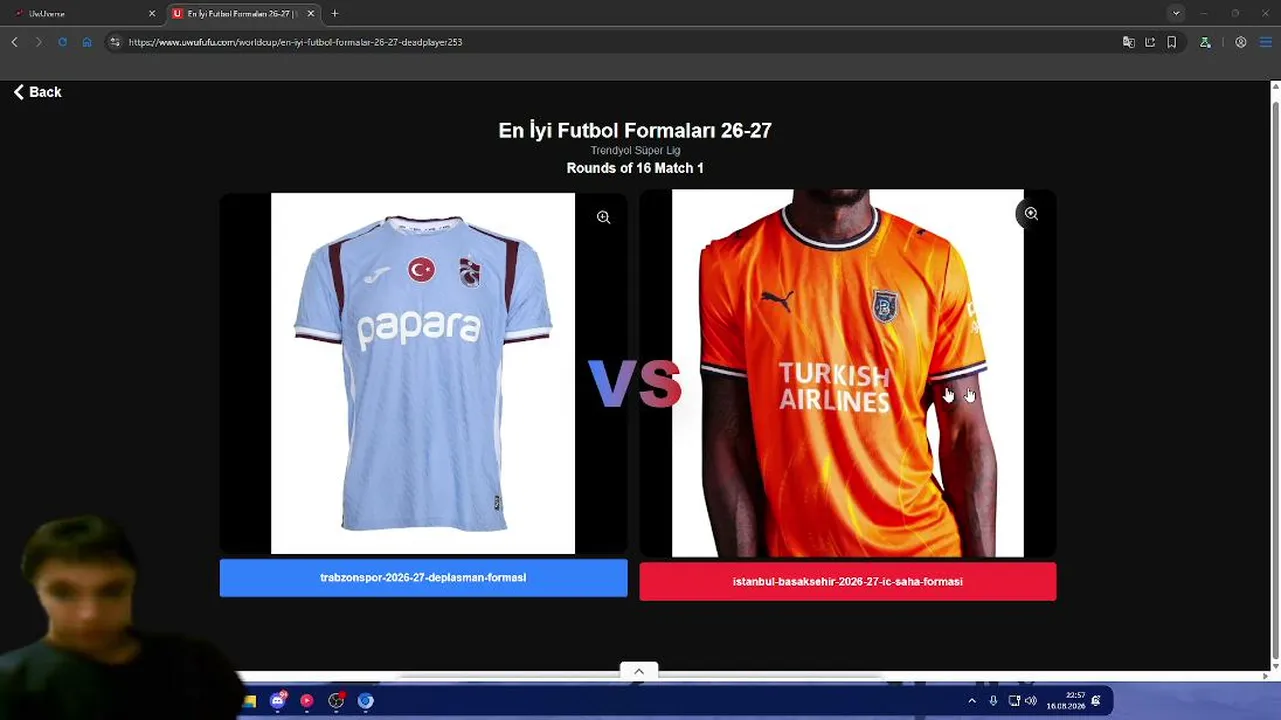Switch to the first UwUverse tab
Viewport: 1281px width, 720px height.
click(85, 13)
